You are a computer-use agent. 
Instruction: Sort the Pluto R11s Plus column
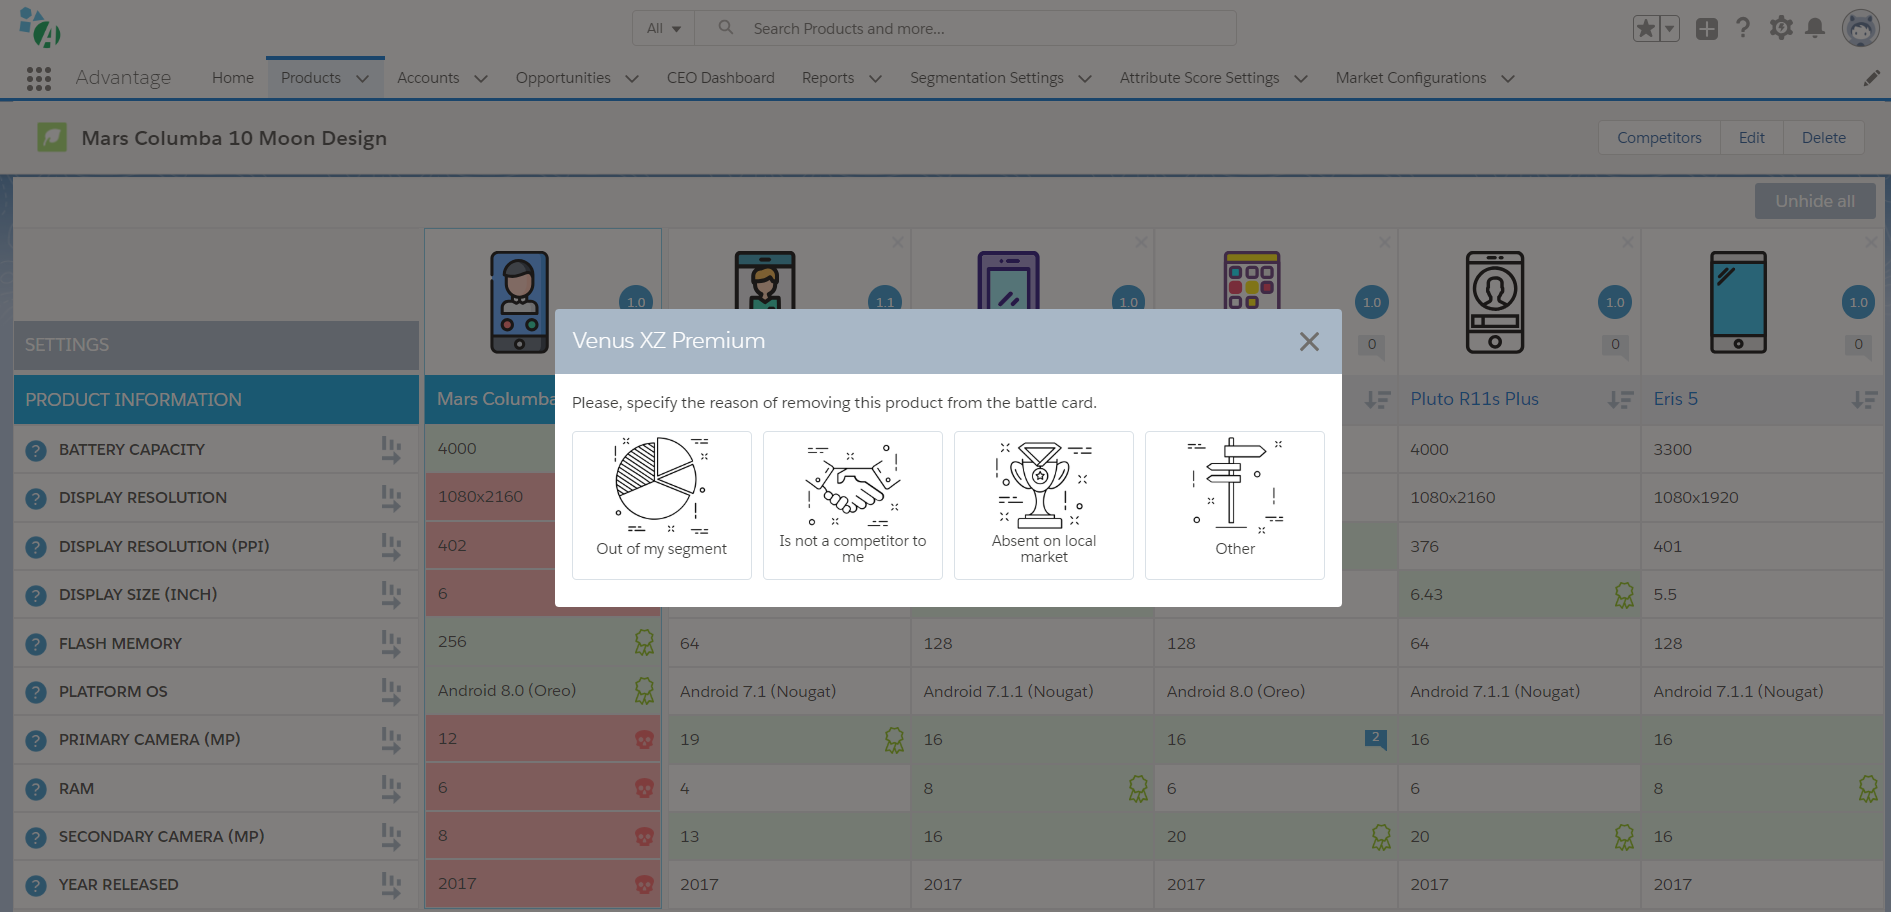click(x=1621, y=399)
